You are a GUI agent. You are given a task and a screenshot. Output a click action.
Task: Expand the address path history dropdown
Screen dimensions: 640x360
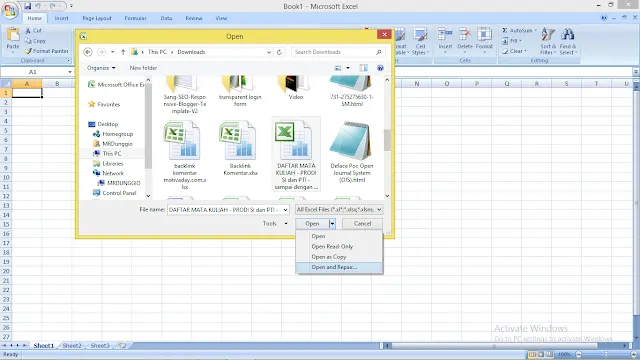[269, 52]
